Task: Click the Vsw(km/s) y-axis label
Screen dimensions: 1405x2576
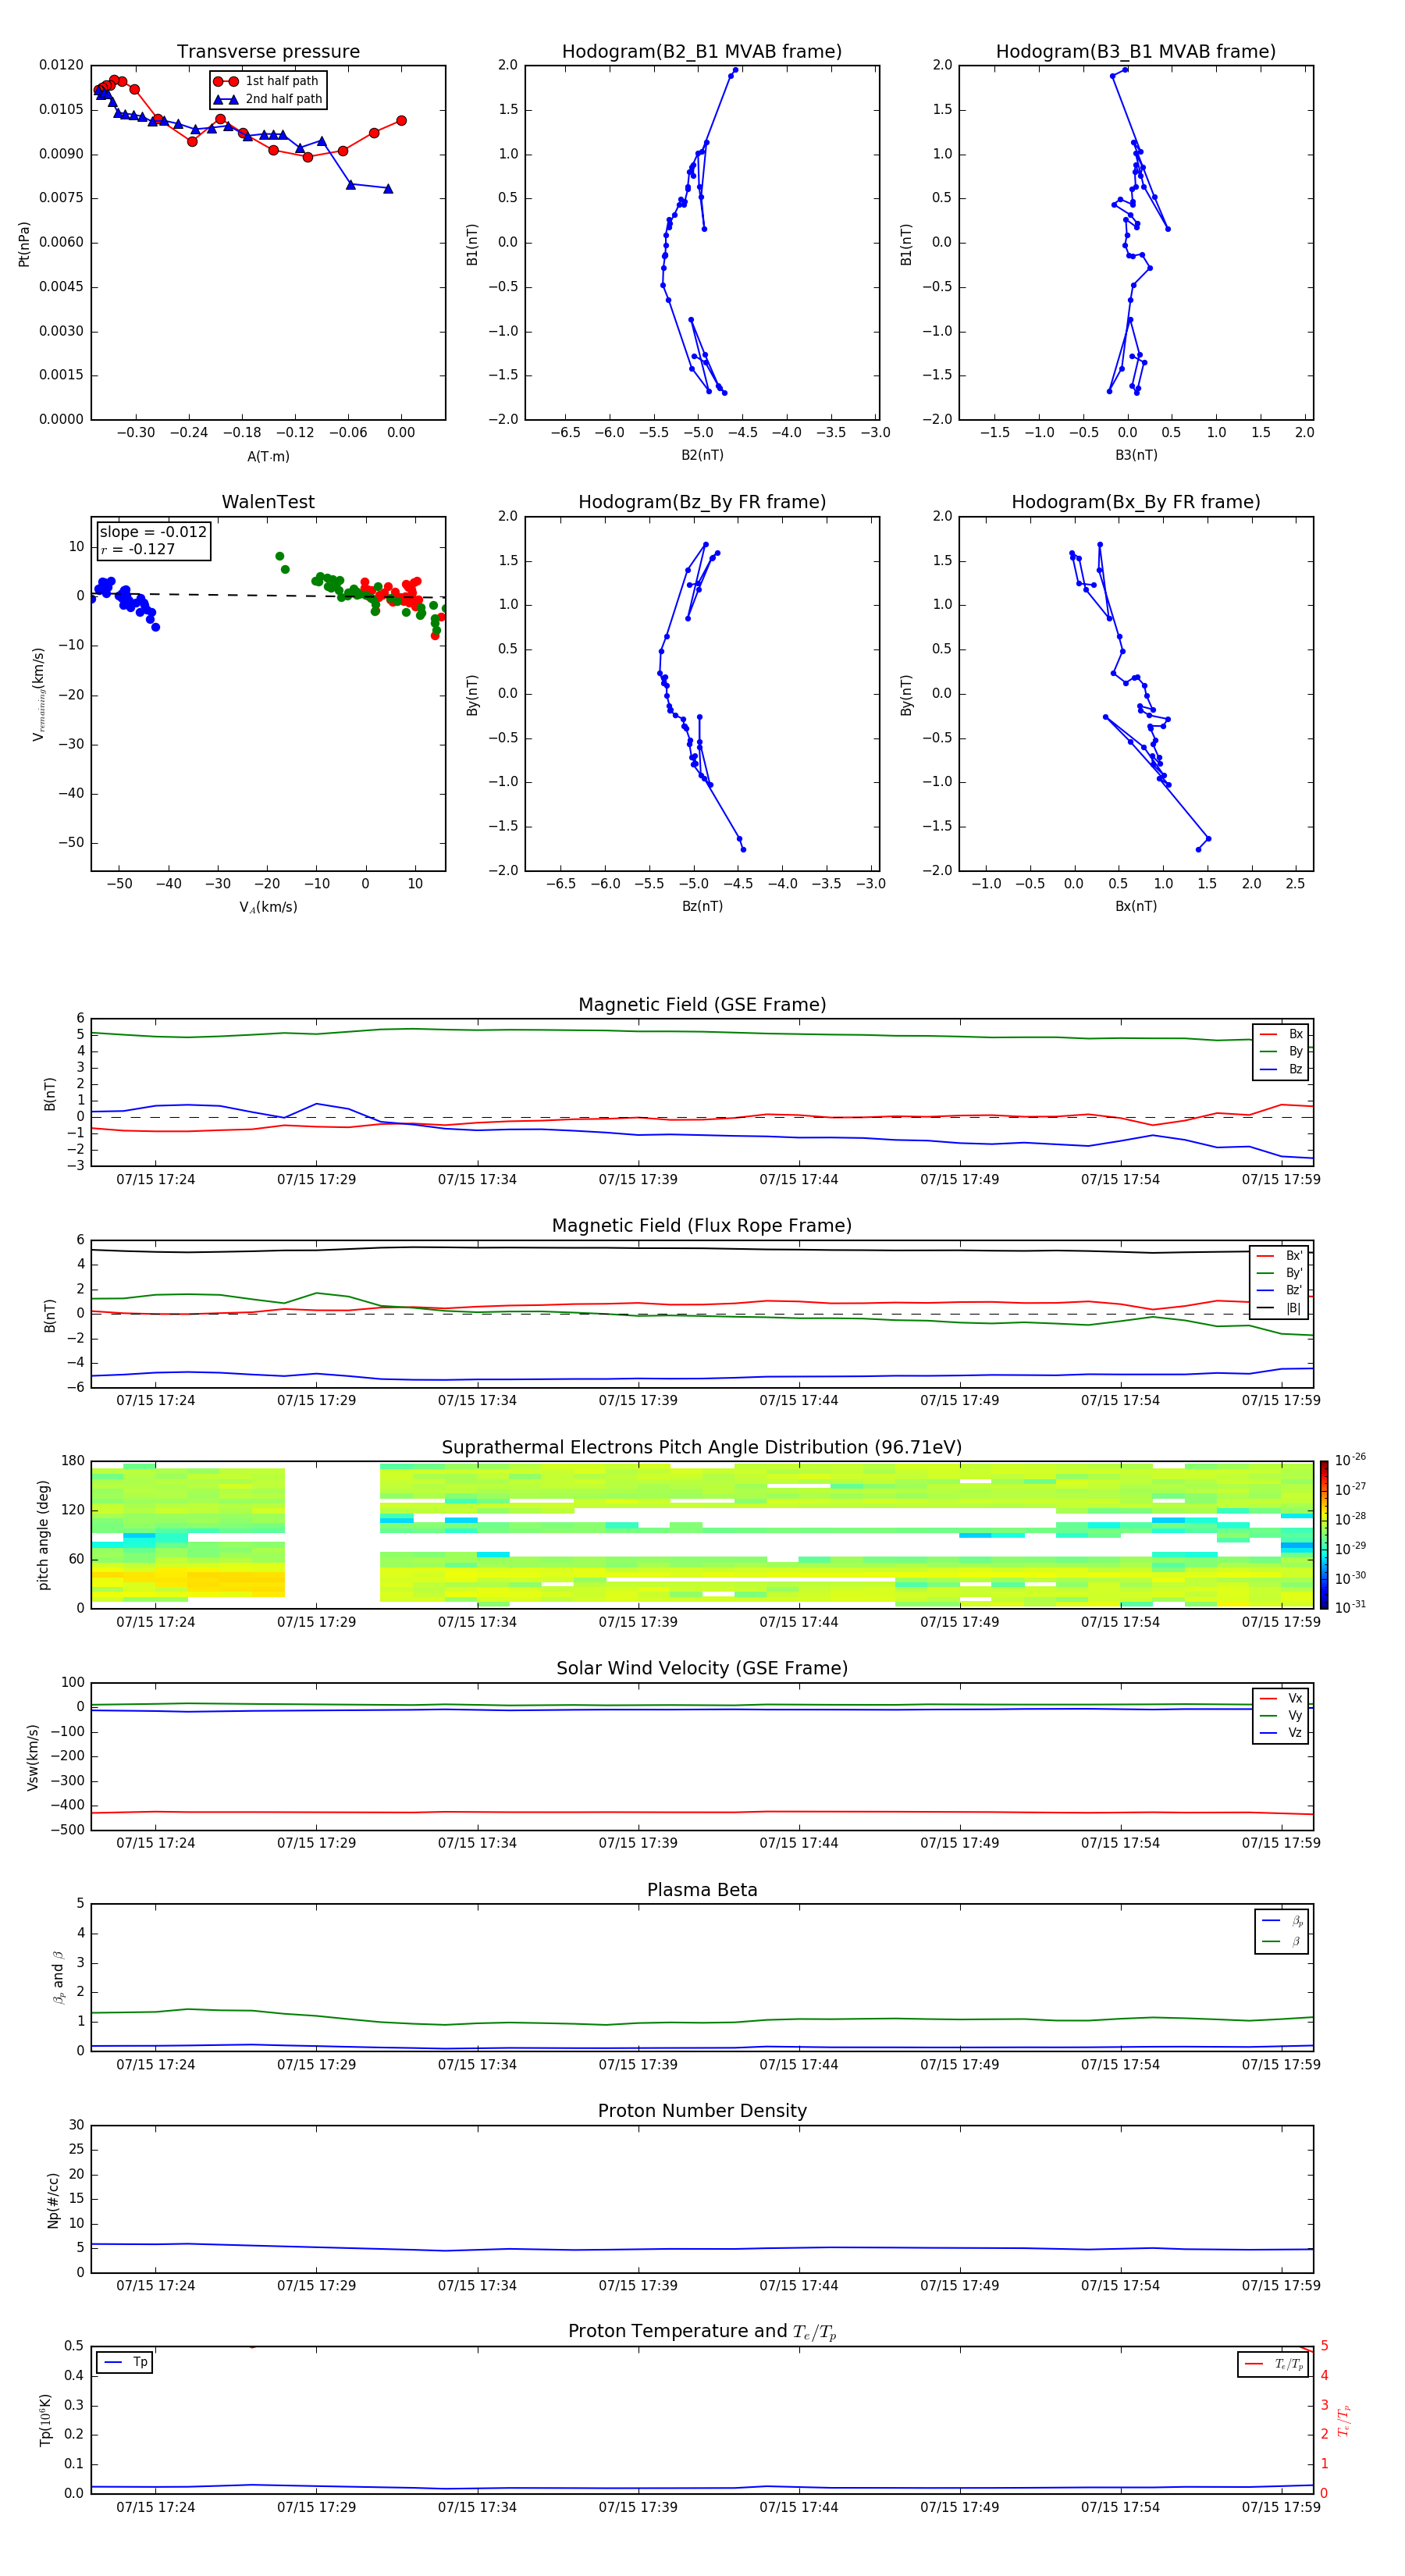Action: point(33,1757)
